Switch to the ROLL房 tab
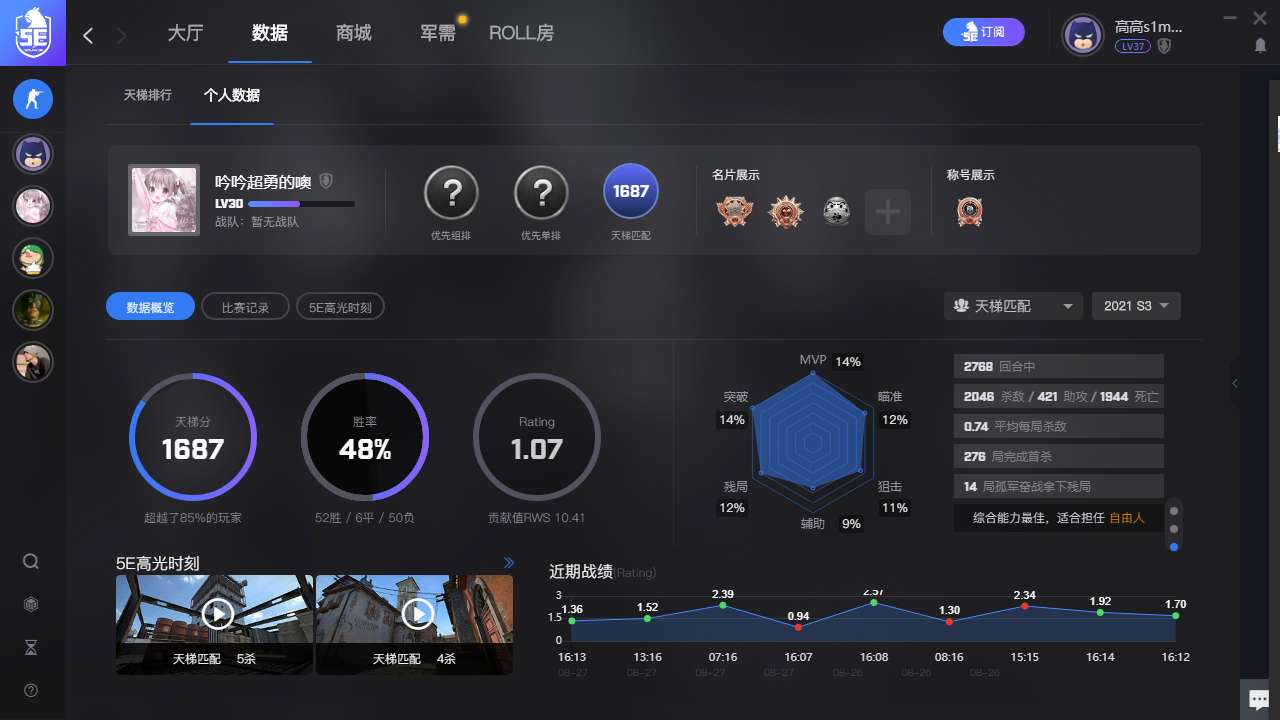Screen dimensions: 1280x720 tap(521, 33)
